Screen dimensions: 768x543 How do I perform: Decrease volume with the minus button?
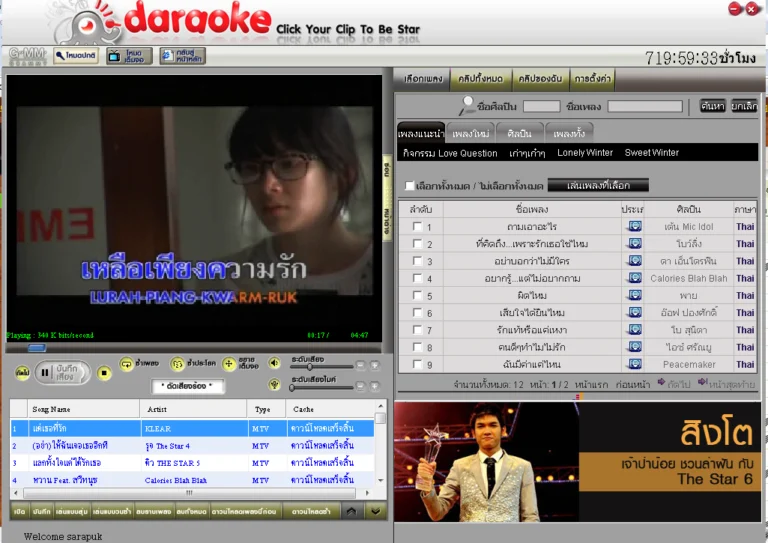[x=360, y=365]
